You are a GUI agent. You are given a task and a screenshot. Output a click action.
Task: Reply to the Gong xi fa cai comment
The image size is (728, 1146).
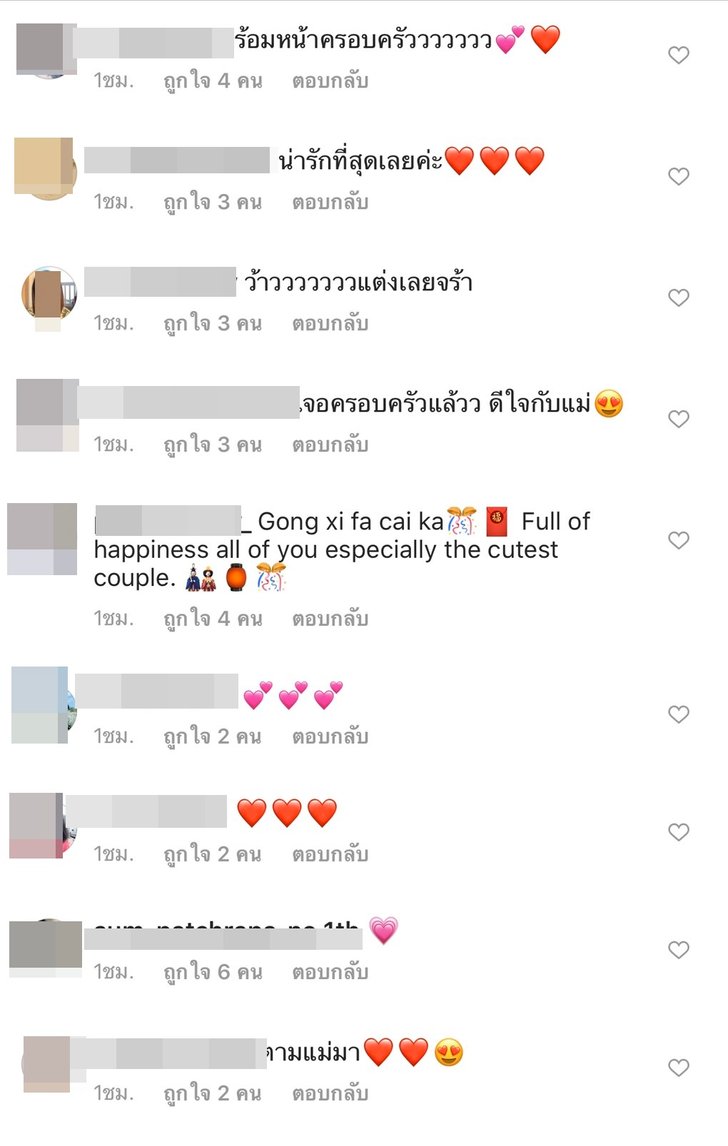[330, 619]
